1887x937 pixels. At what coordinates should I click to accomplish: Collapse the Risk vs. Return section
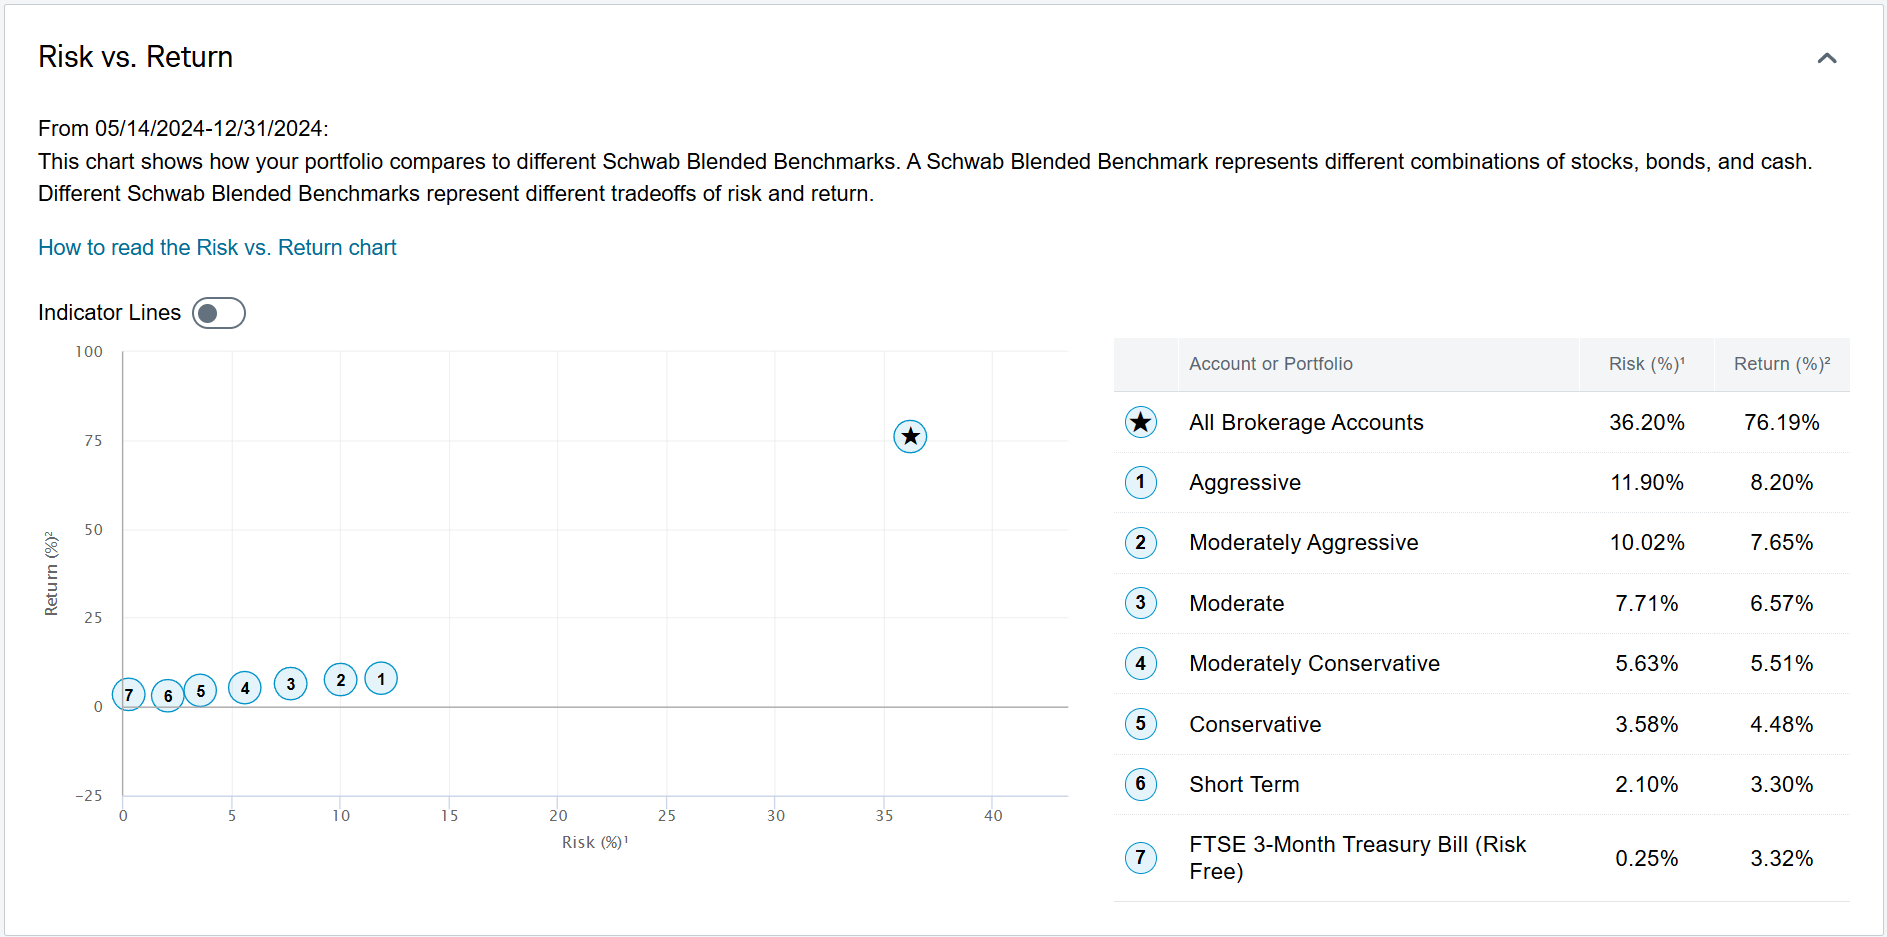(1826, 58)
